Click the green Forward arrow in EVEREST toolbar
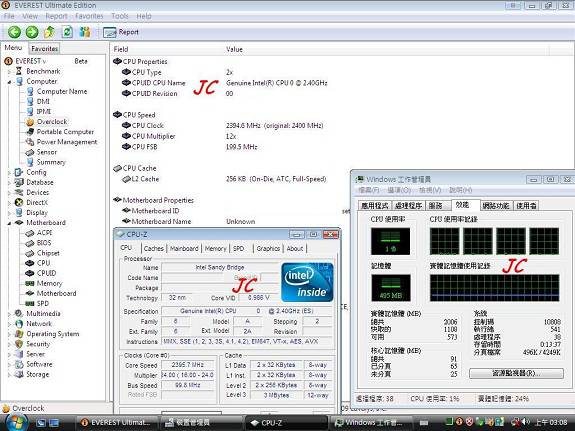Screen dimensions: 575x431 click(x=32, y=32)
